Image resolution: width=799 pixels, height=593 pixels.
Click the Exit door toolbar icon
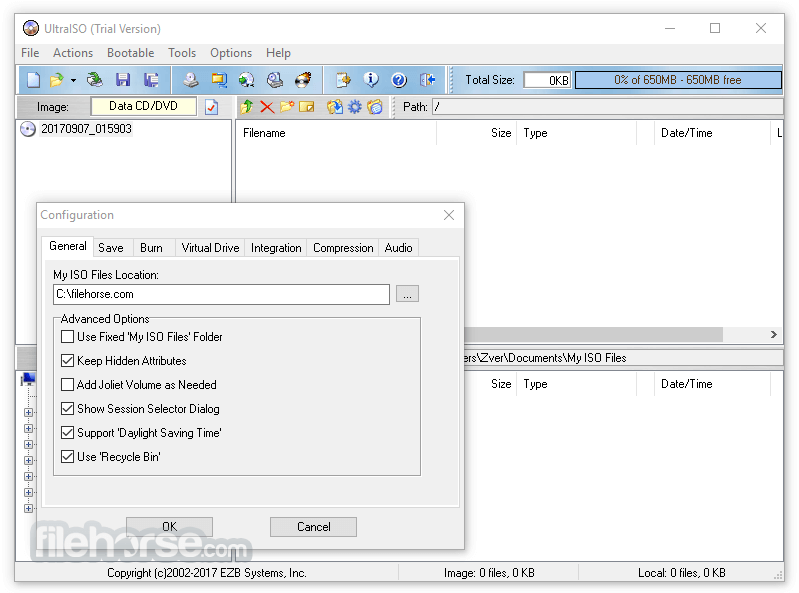point(427,80)
